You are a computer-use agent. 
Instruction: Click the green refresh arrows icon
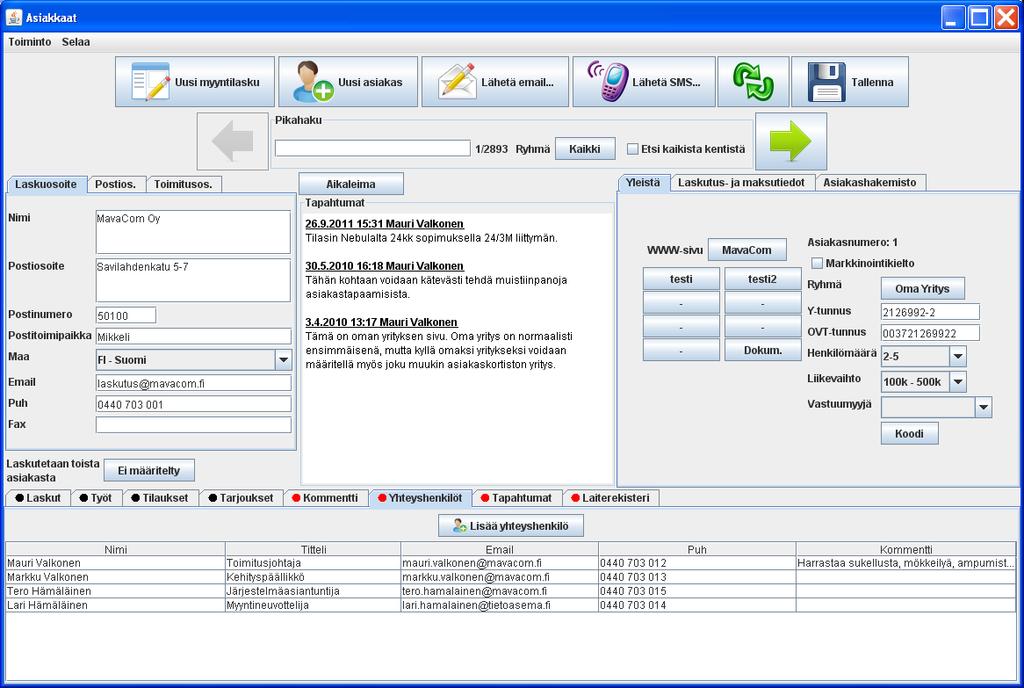tap(753, 82)
